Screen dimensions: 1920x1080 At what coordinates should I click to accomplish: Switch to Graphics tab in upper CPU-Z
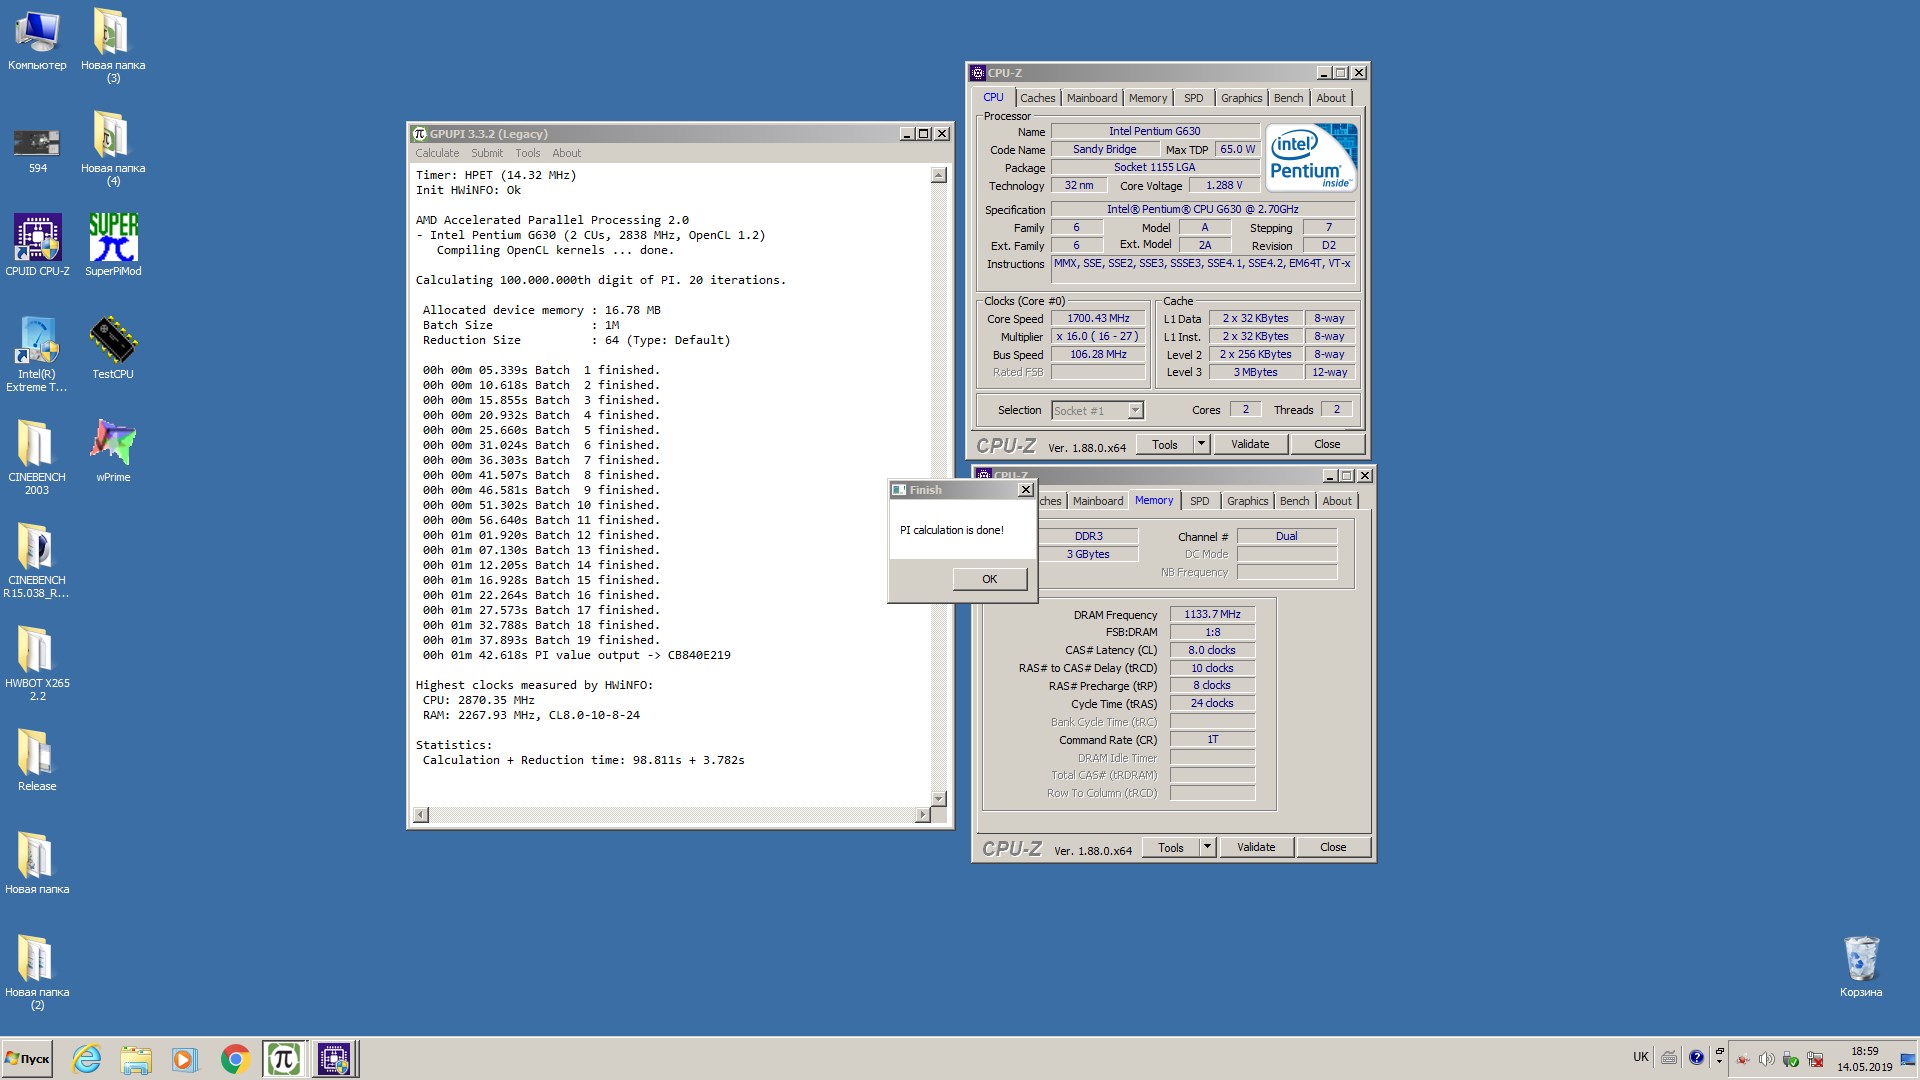coord(1241,98)
